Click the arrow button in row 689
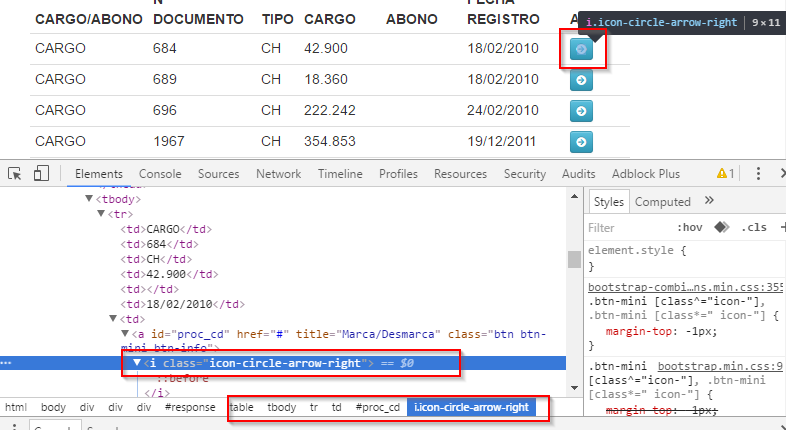Viewport: 786px width, 430px height. point(581,80)
